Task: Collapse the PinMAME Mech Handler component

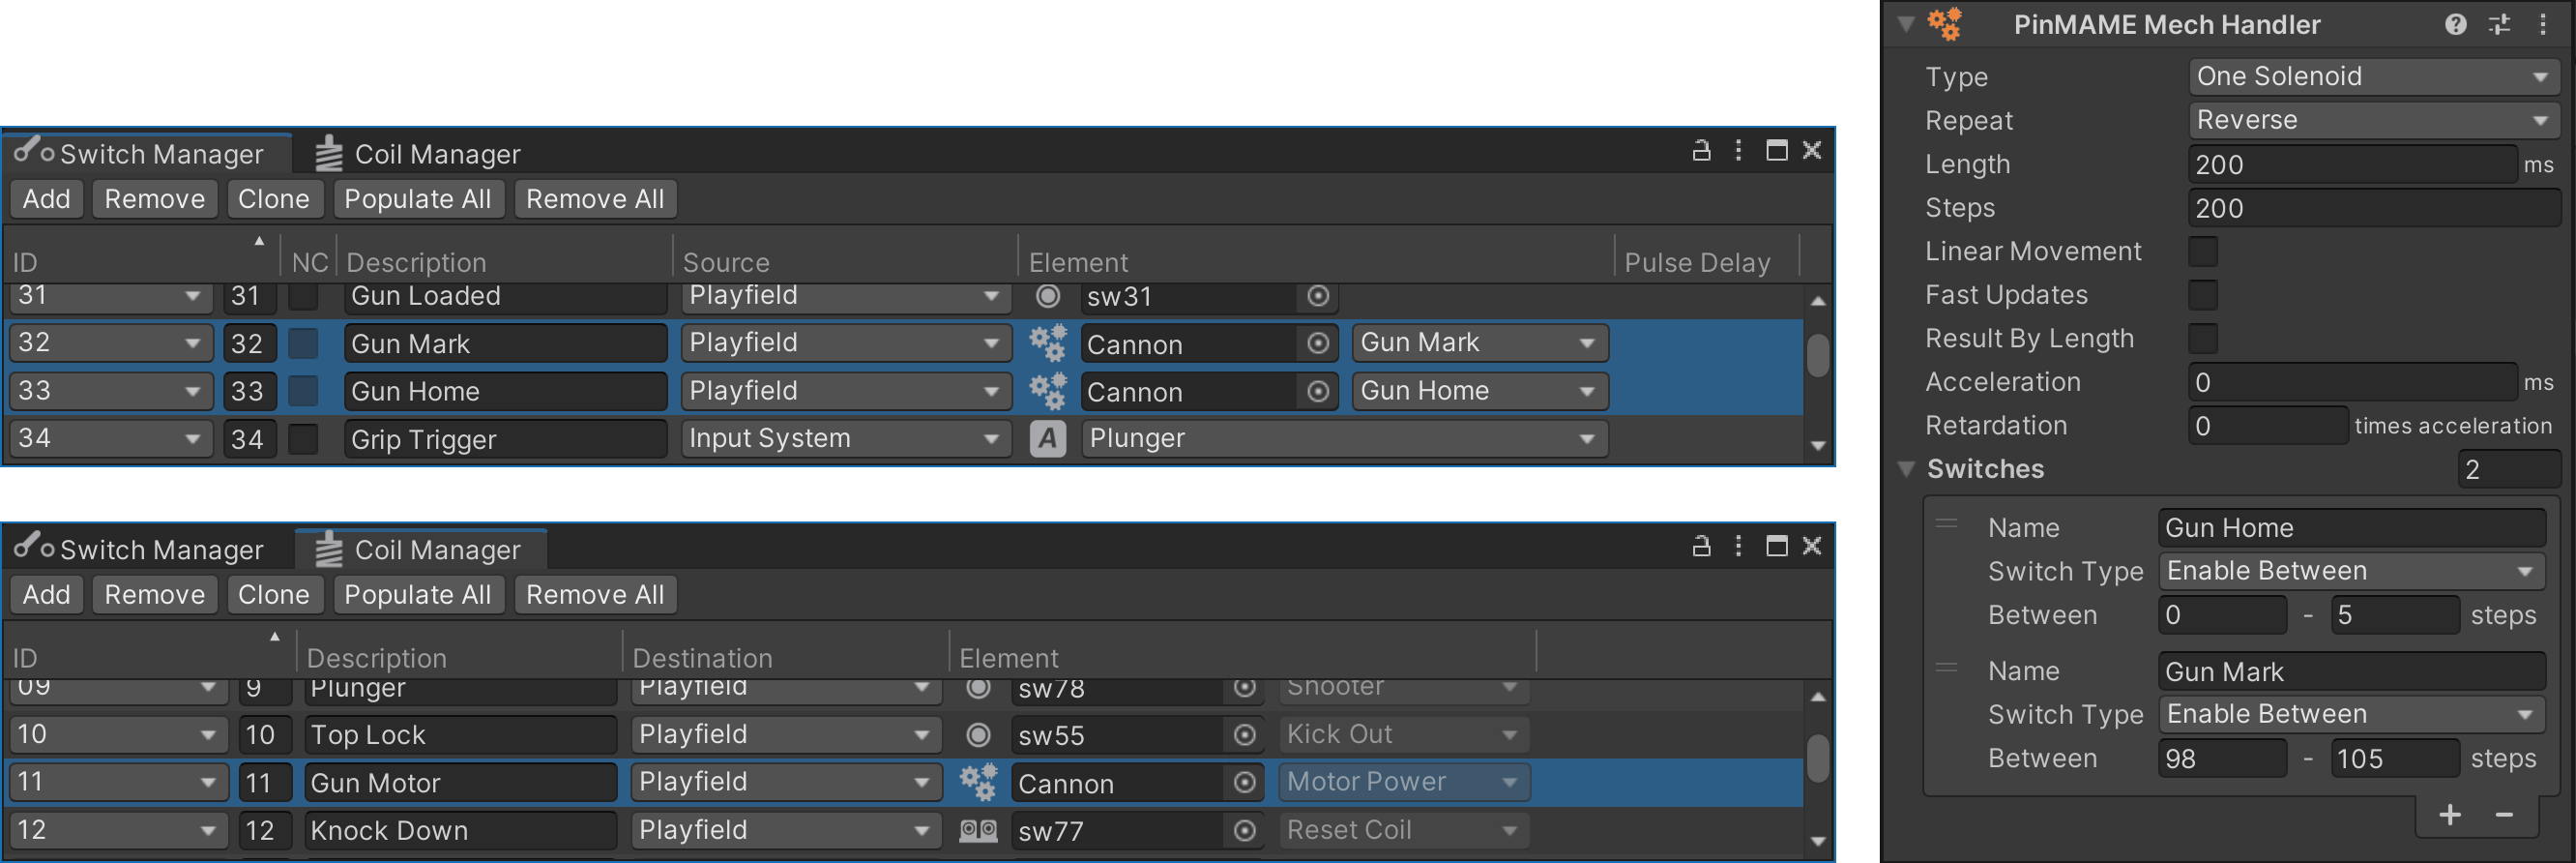Action: pos(1906,24)
